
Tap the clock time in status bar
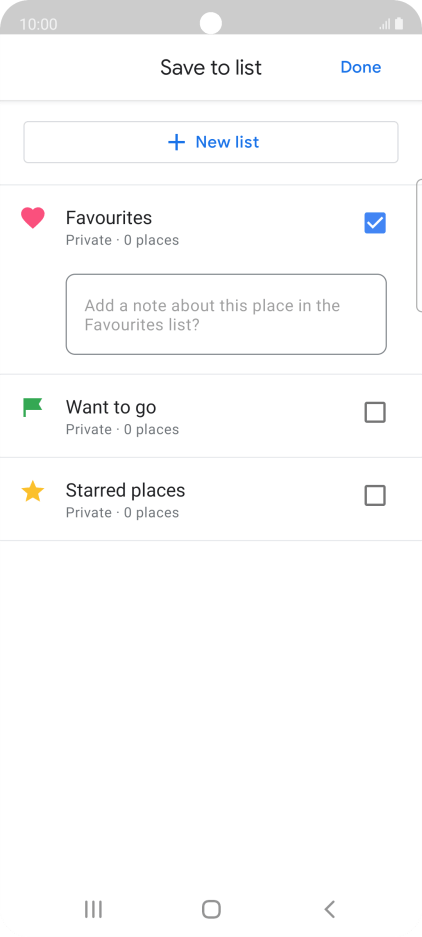pyautogui.click(x=38, y=25)
